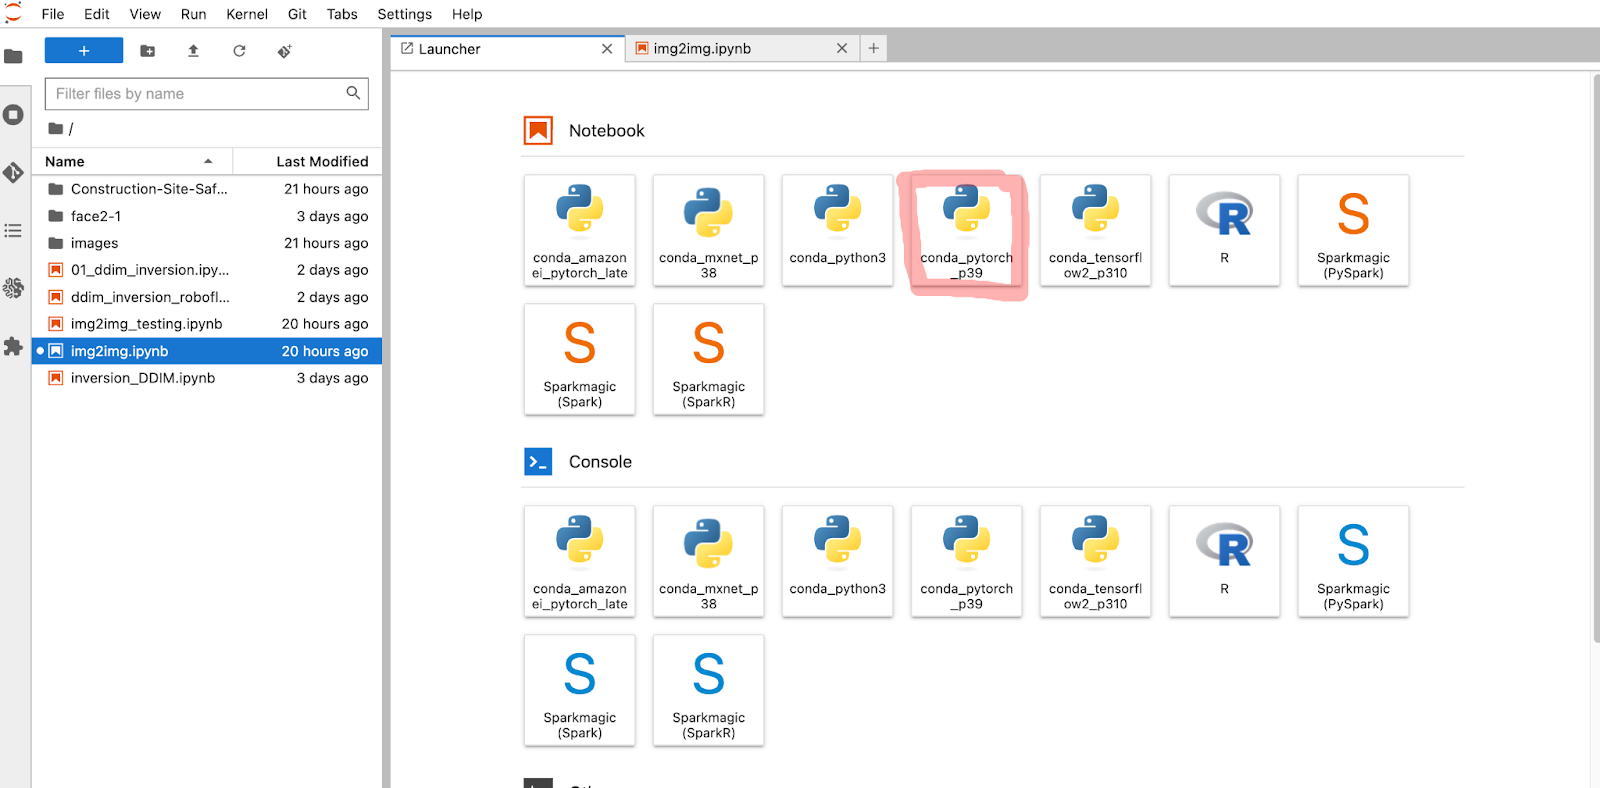Sort files by Name column
Image resolution: width=1600 pixels, height=788 pixels.
[132, 161]
